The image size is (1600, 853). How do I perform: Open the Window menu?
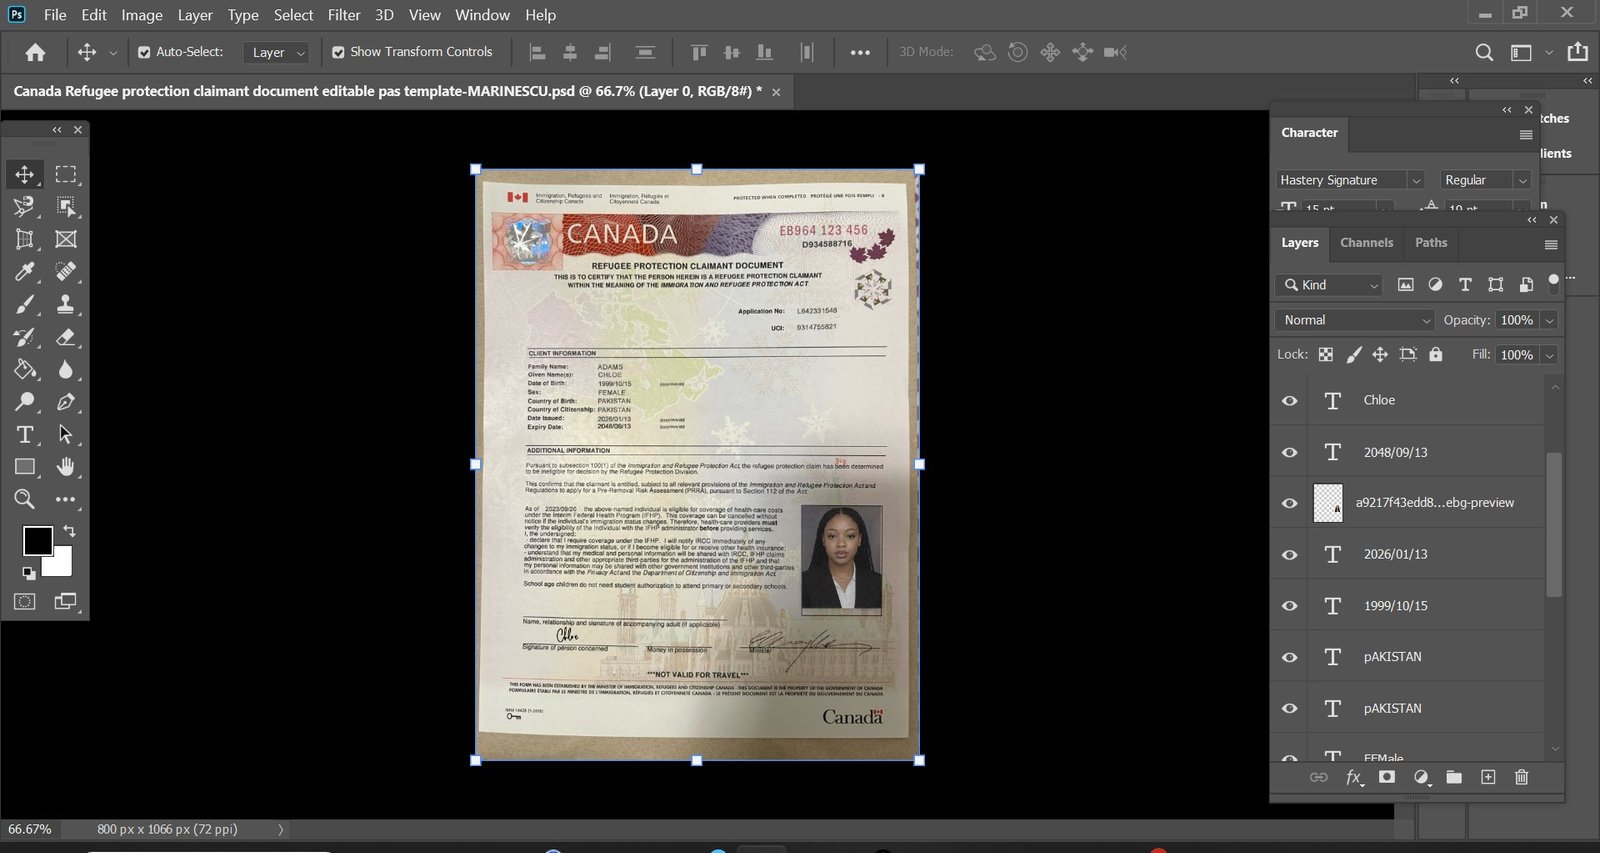pyautogui.click(x=482, y=15)
